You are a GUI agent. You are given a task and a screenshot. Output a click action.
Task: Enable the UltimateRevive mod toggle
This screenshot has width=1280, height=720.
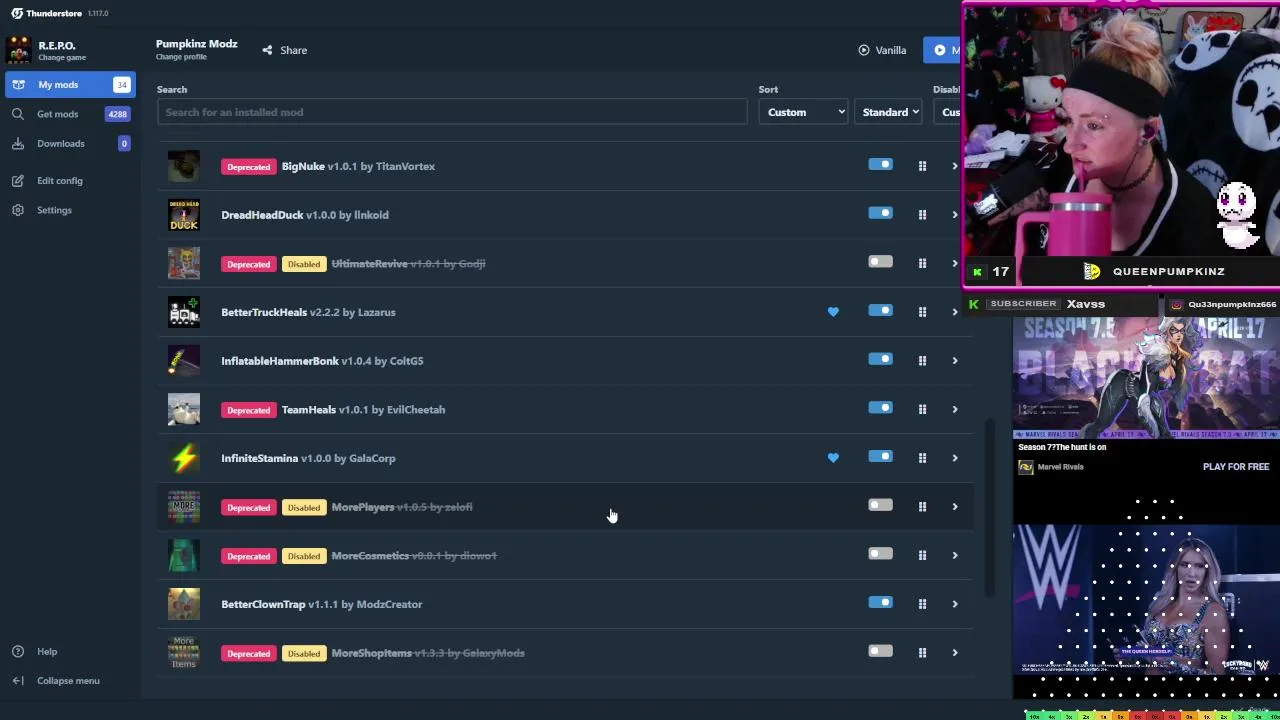click(x=880, y=262)
